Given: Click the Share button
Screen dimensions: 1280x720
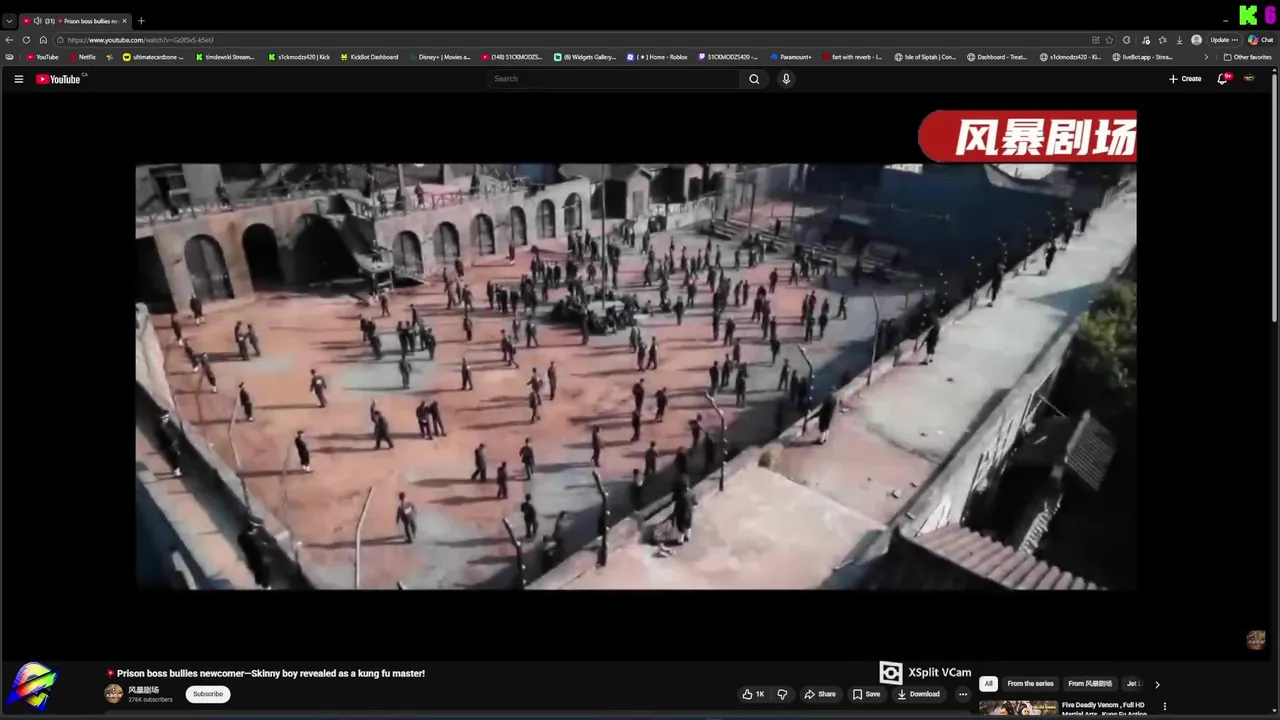Looking at the screenshot, I should 820,694.
